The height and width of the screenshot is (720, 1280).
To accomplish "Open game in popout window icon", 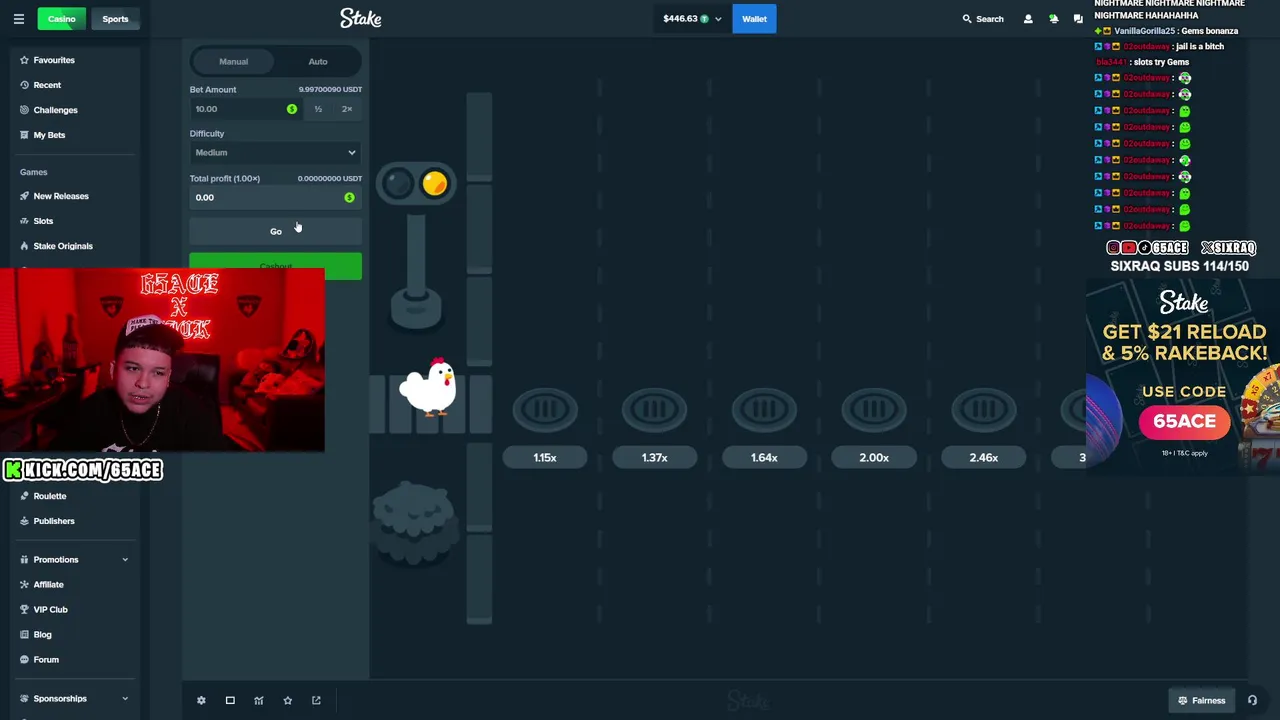I will click(x=316, y=701).
